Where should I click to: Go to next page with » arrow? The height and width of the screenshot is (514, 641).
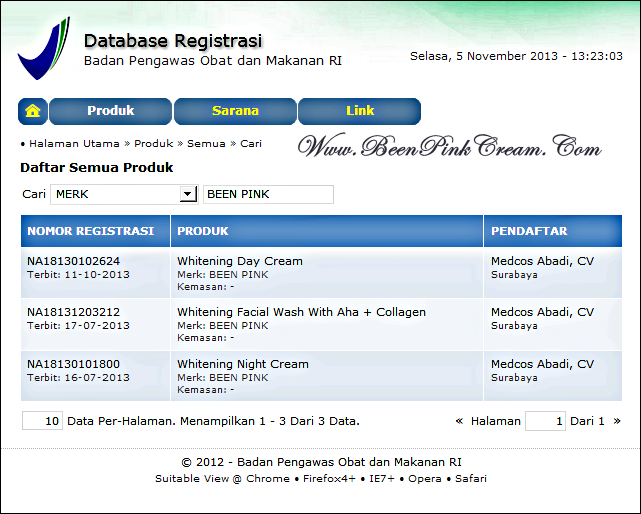617,421
